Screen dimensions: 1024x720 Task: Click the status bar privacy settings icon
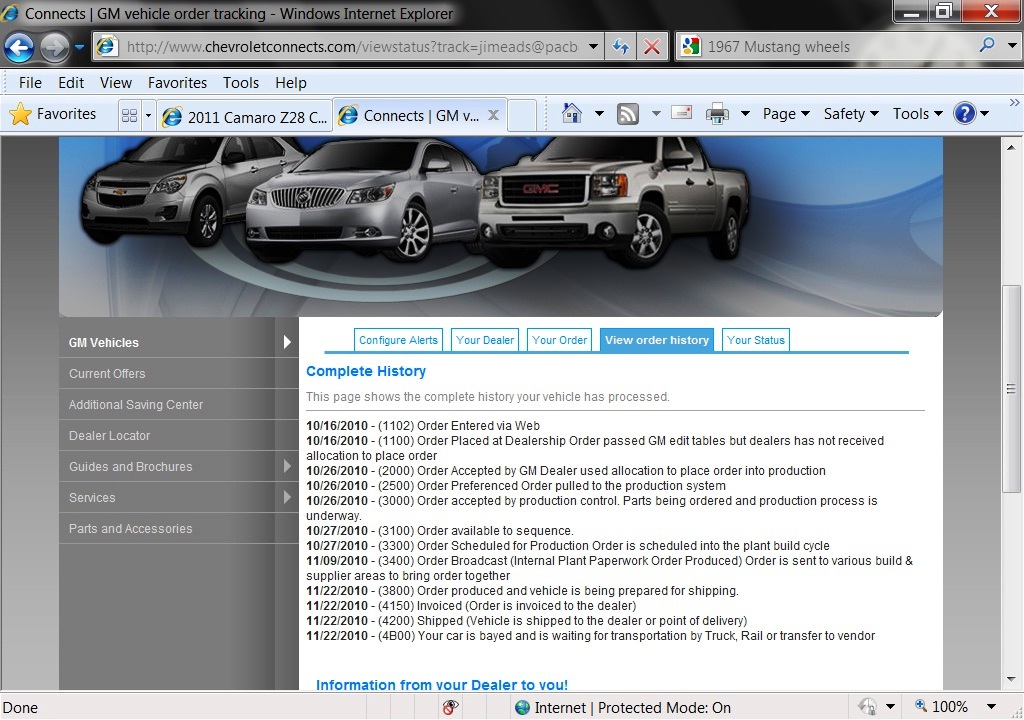[867, 706]
